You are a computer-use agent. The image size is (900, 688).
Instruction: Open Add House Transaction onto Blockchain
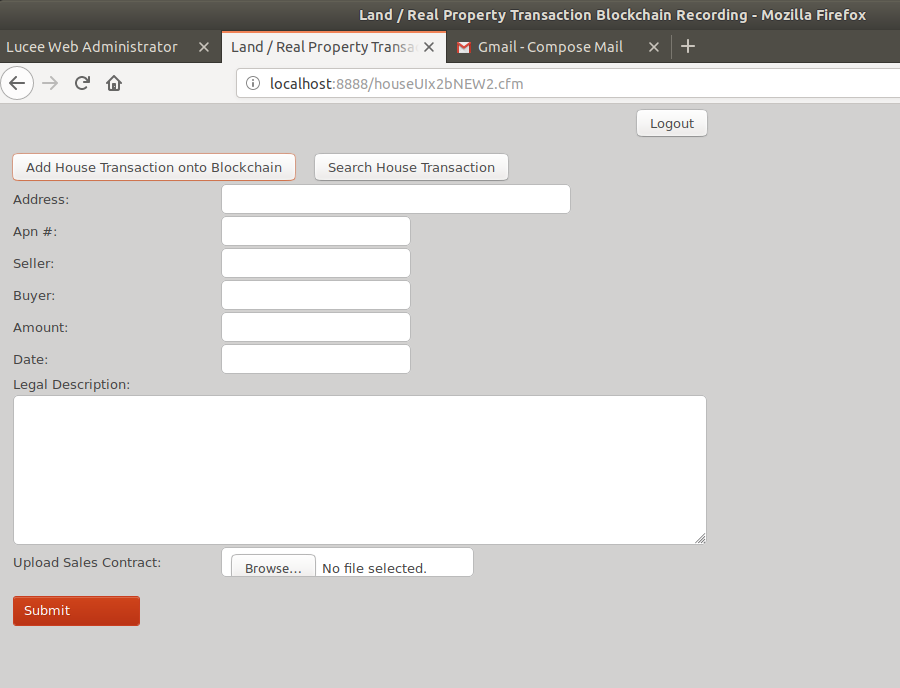[x=154, y=167]
